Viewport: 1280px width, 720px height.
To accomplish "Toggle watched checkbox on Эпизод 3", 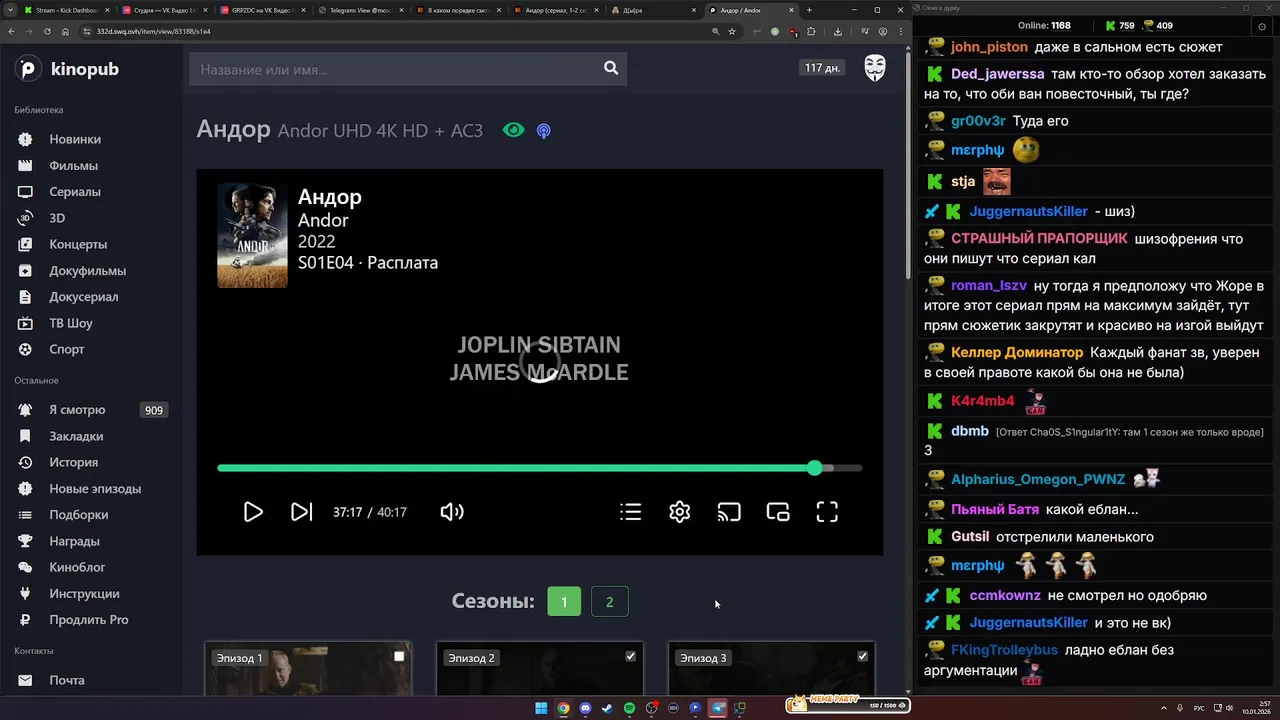I will point(862,657).
